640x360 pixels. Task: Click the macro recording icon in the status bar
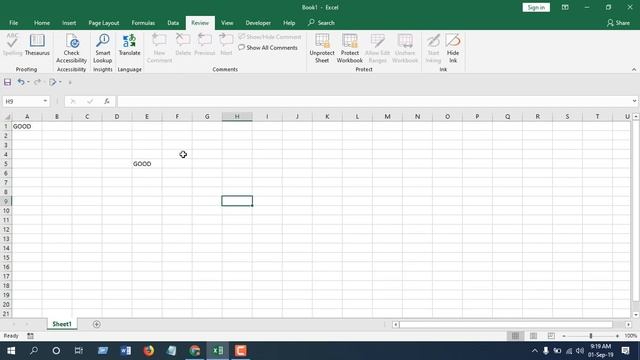[31, 336]
